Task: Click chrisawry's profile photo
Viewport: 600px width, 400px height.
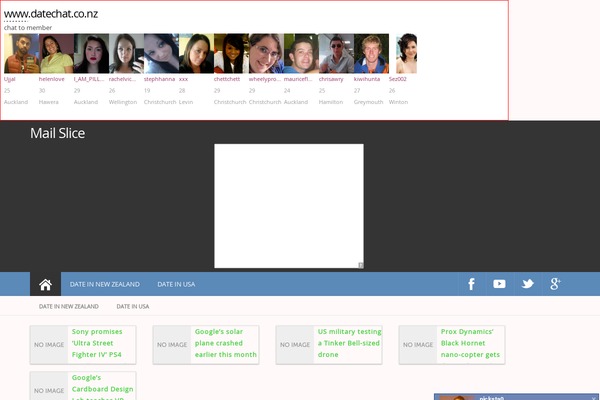Action: click(336, 53)
